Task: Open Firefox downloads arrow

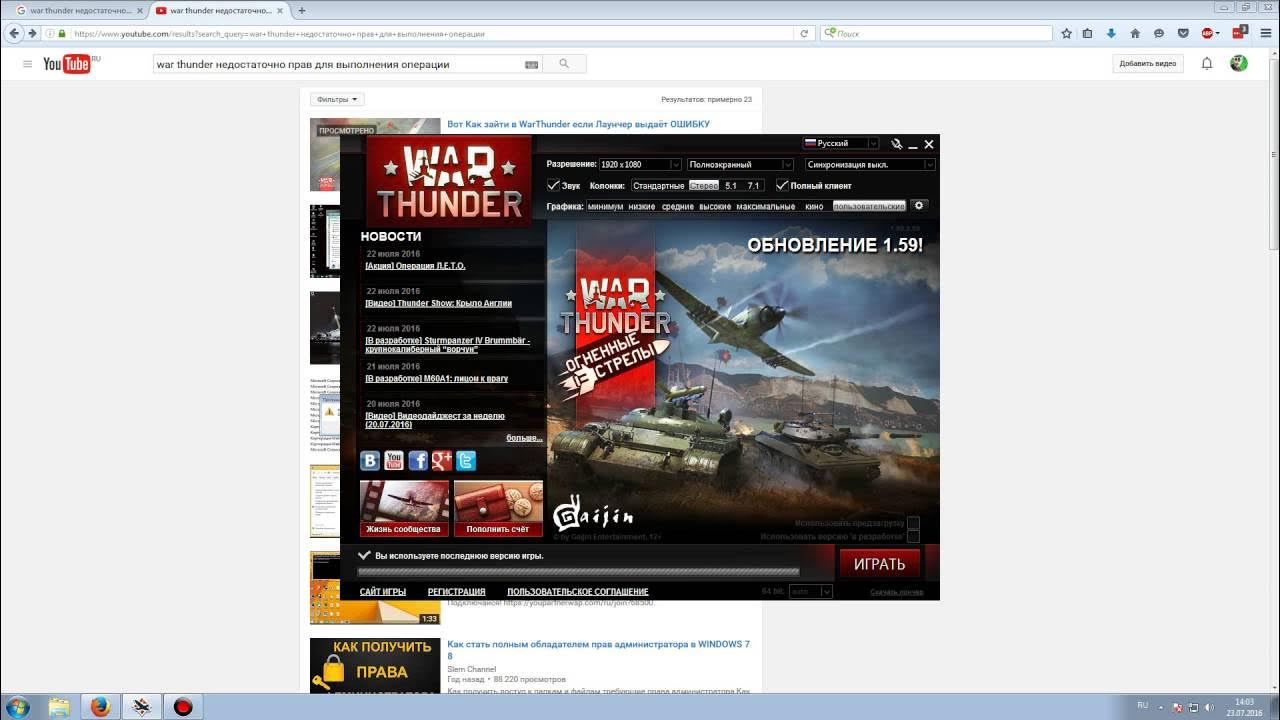Action: (x=1111, y=33)
